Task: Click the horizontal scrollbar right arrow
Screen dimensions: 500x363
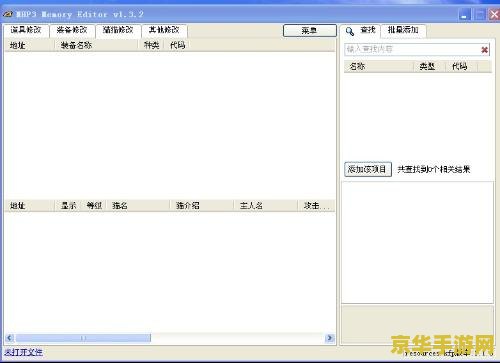Action: [x=330, y=338]
